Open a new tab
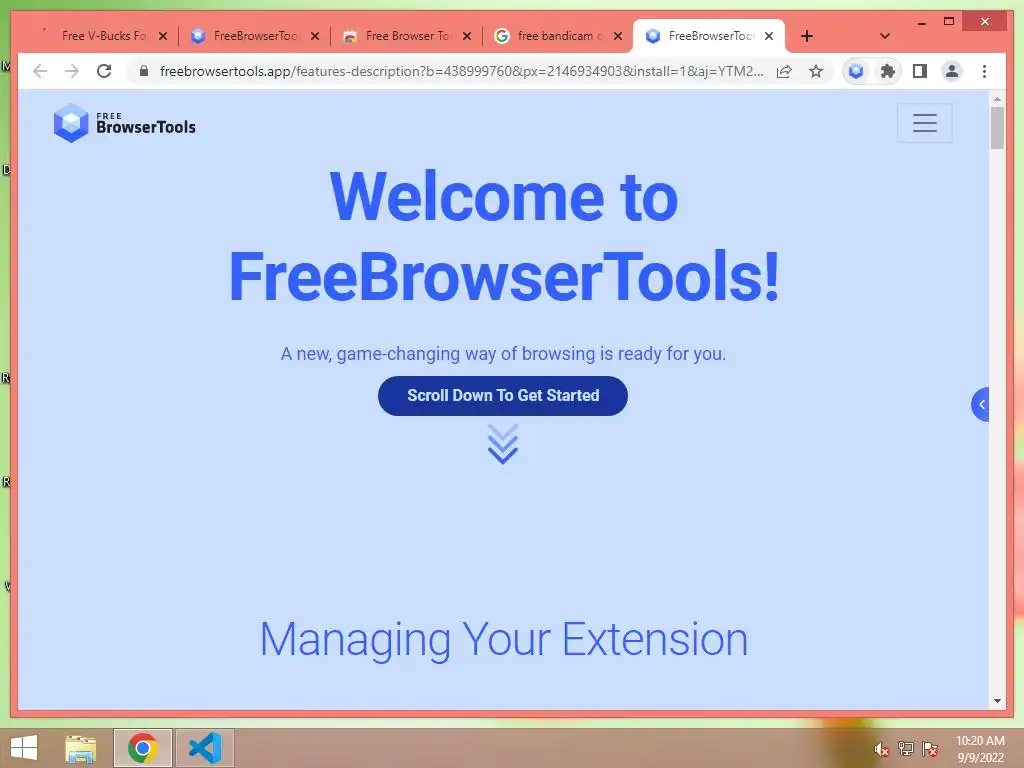This screenshot has height=768, width=1024. tap(807, 36)
